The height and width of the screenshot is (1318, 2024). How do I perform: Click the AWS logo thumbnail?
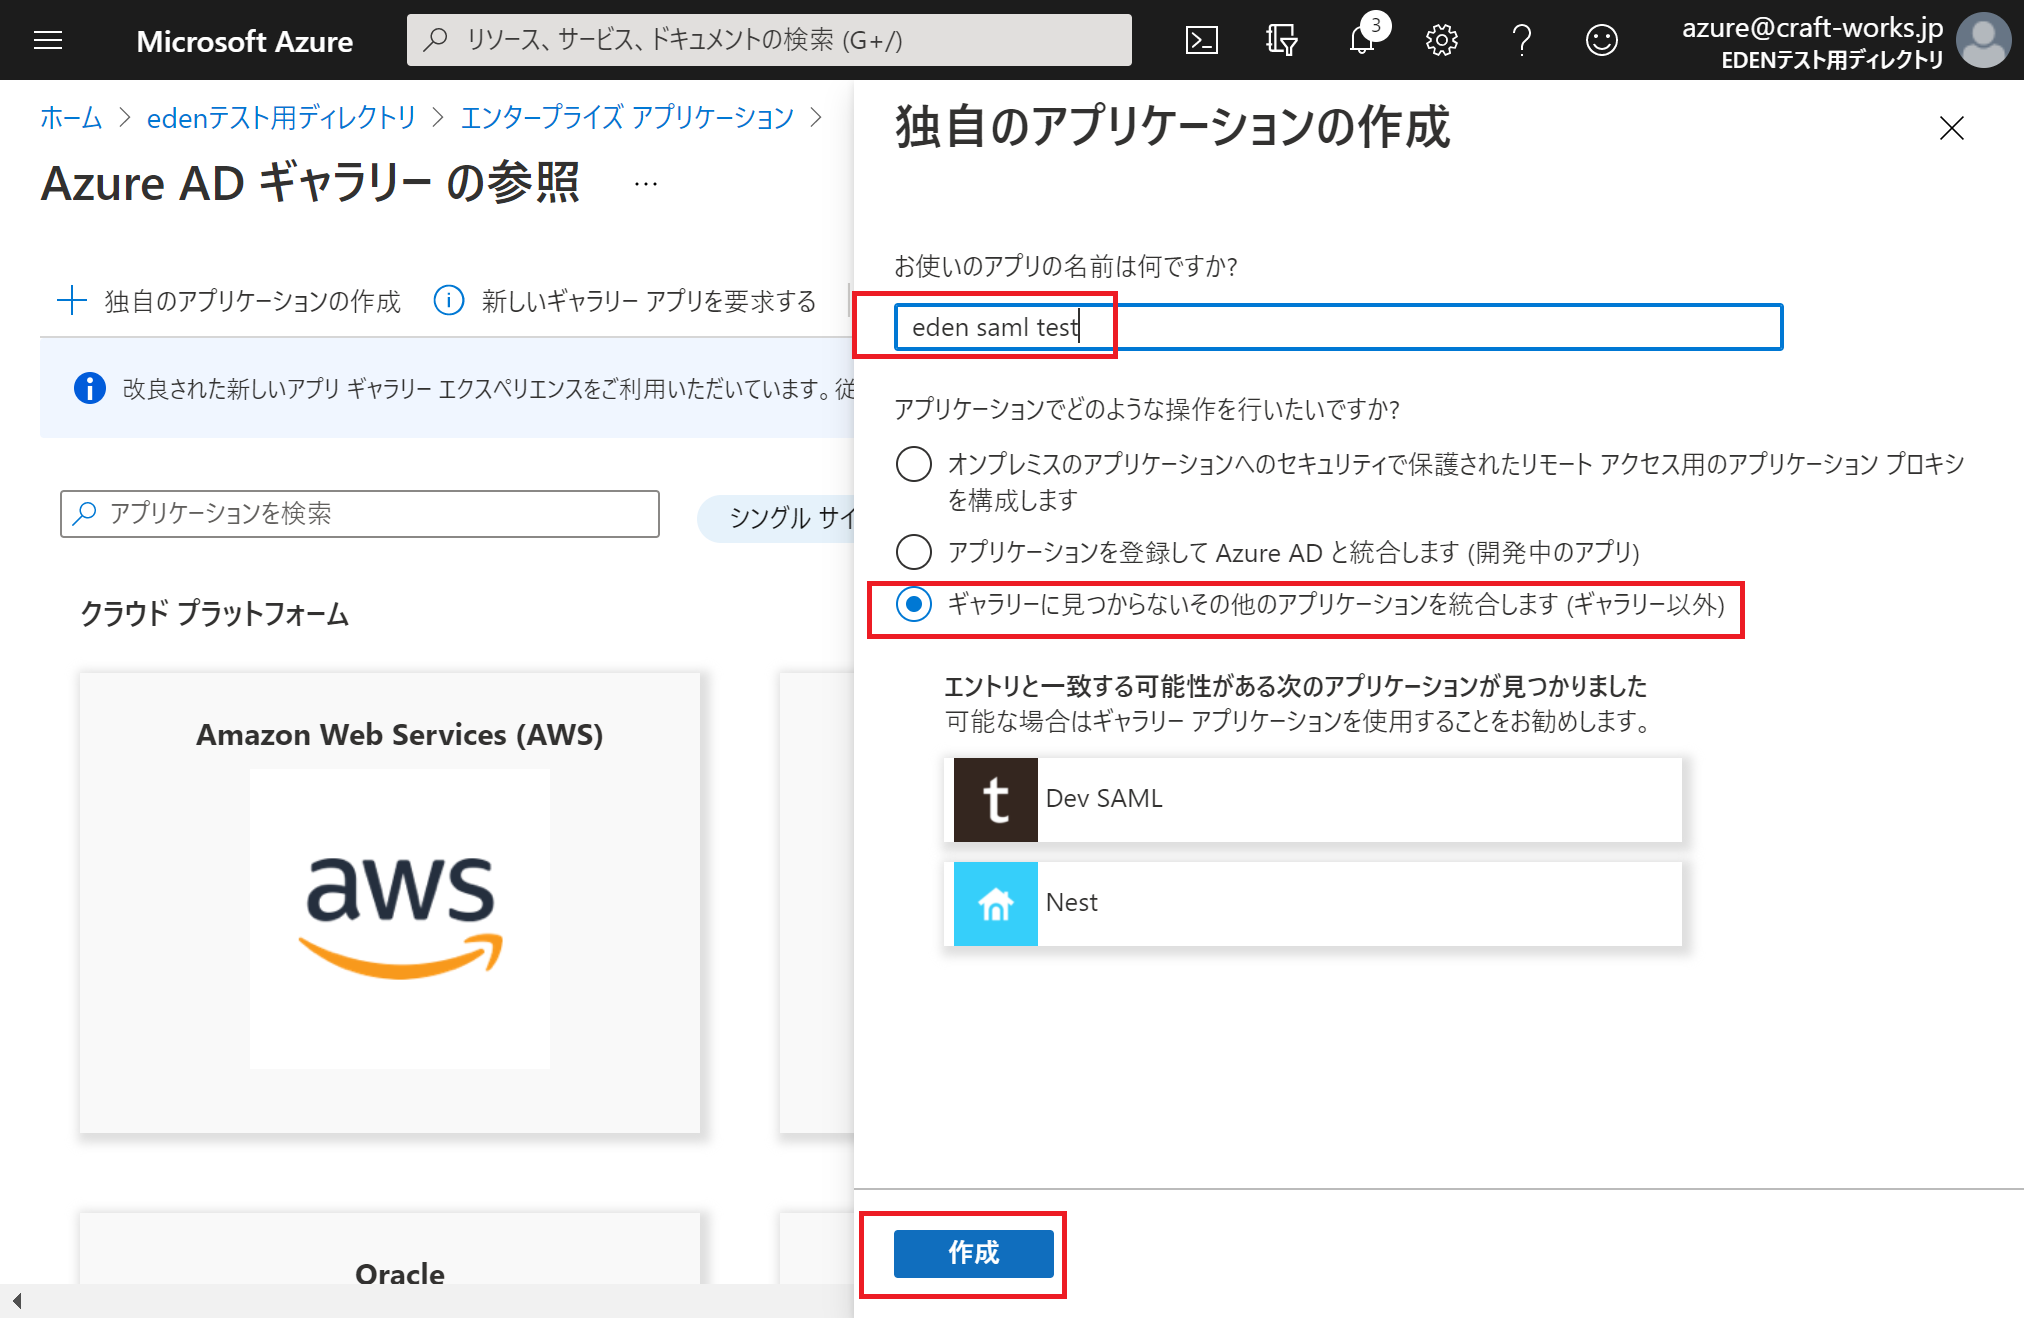coord(400,918)
